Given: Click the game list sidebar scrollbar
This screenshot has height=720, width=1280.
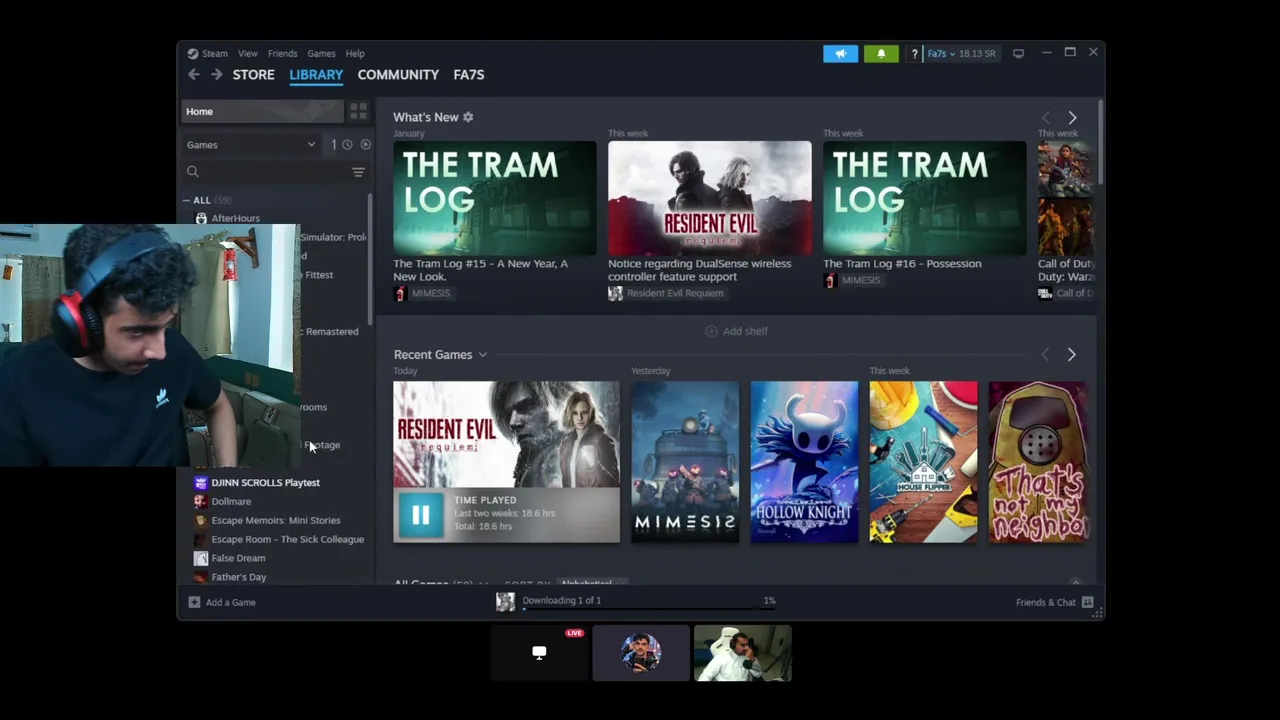Looking at the screenshot, I should click(x=371, y=260).
